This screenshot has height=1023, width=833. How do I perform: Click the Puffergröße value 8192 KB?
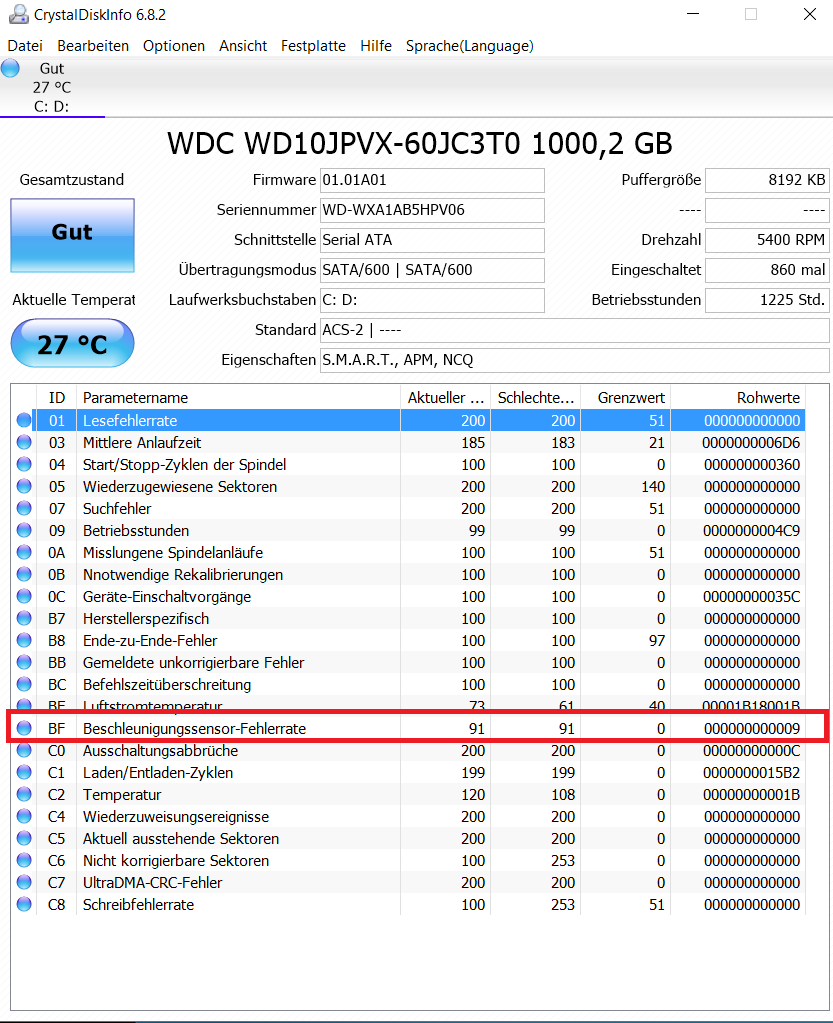coord(767,180)
